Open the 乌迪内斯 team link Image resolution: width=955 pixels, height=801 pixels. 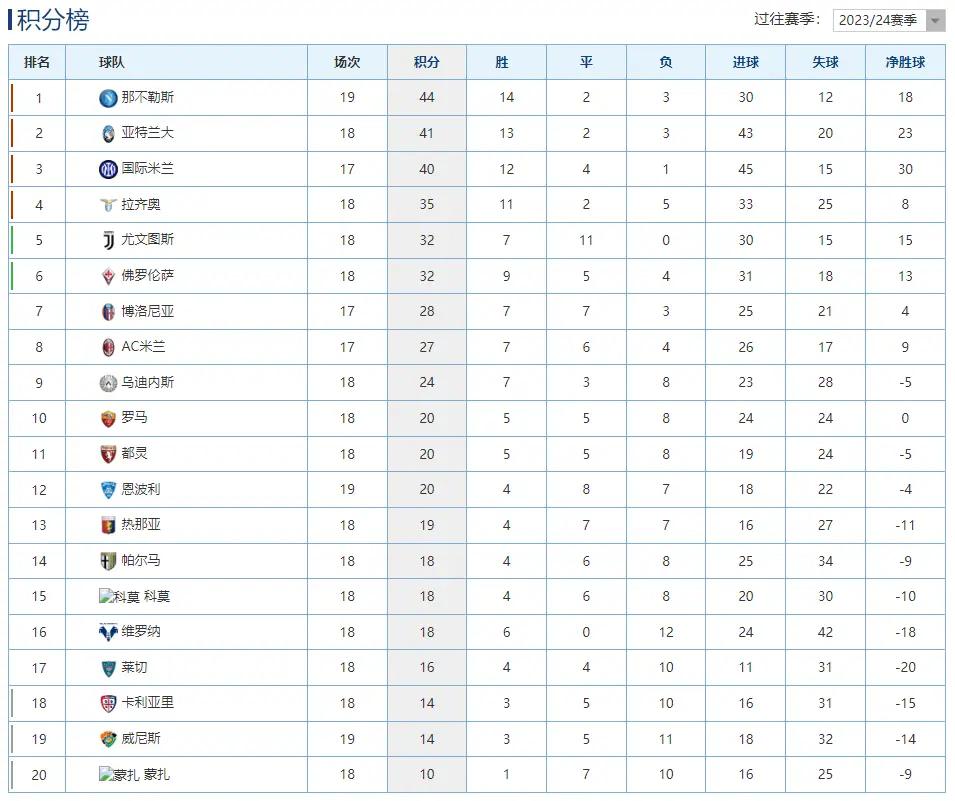(x=148, y=382)
